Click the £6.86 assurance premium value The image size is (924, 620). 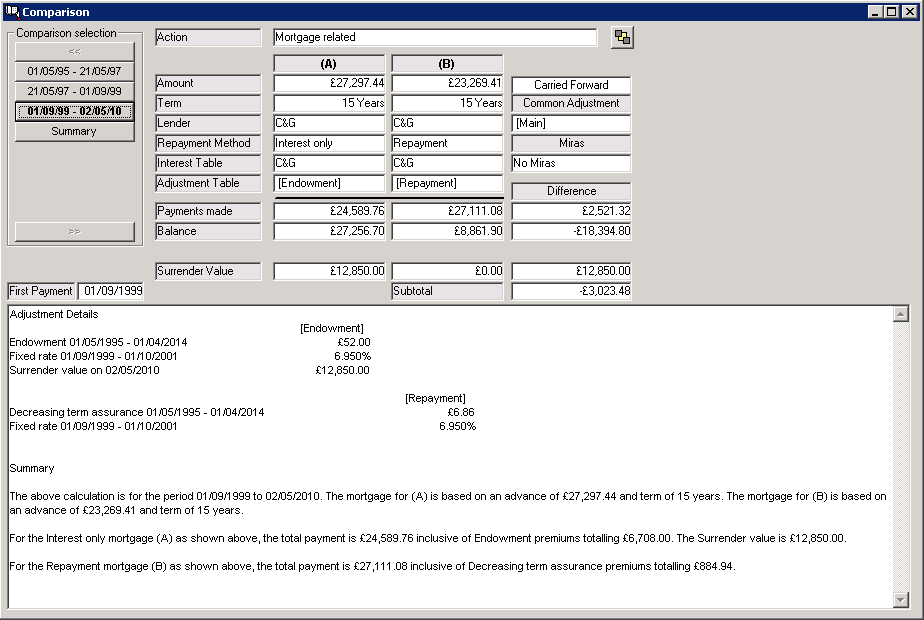[461, 413]
